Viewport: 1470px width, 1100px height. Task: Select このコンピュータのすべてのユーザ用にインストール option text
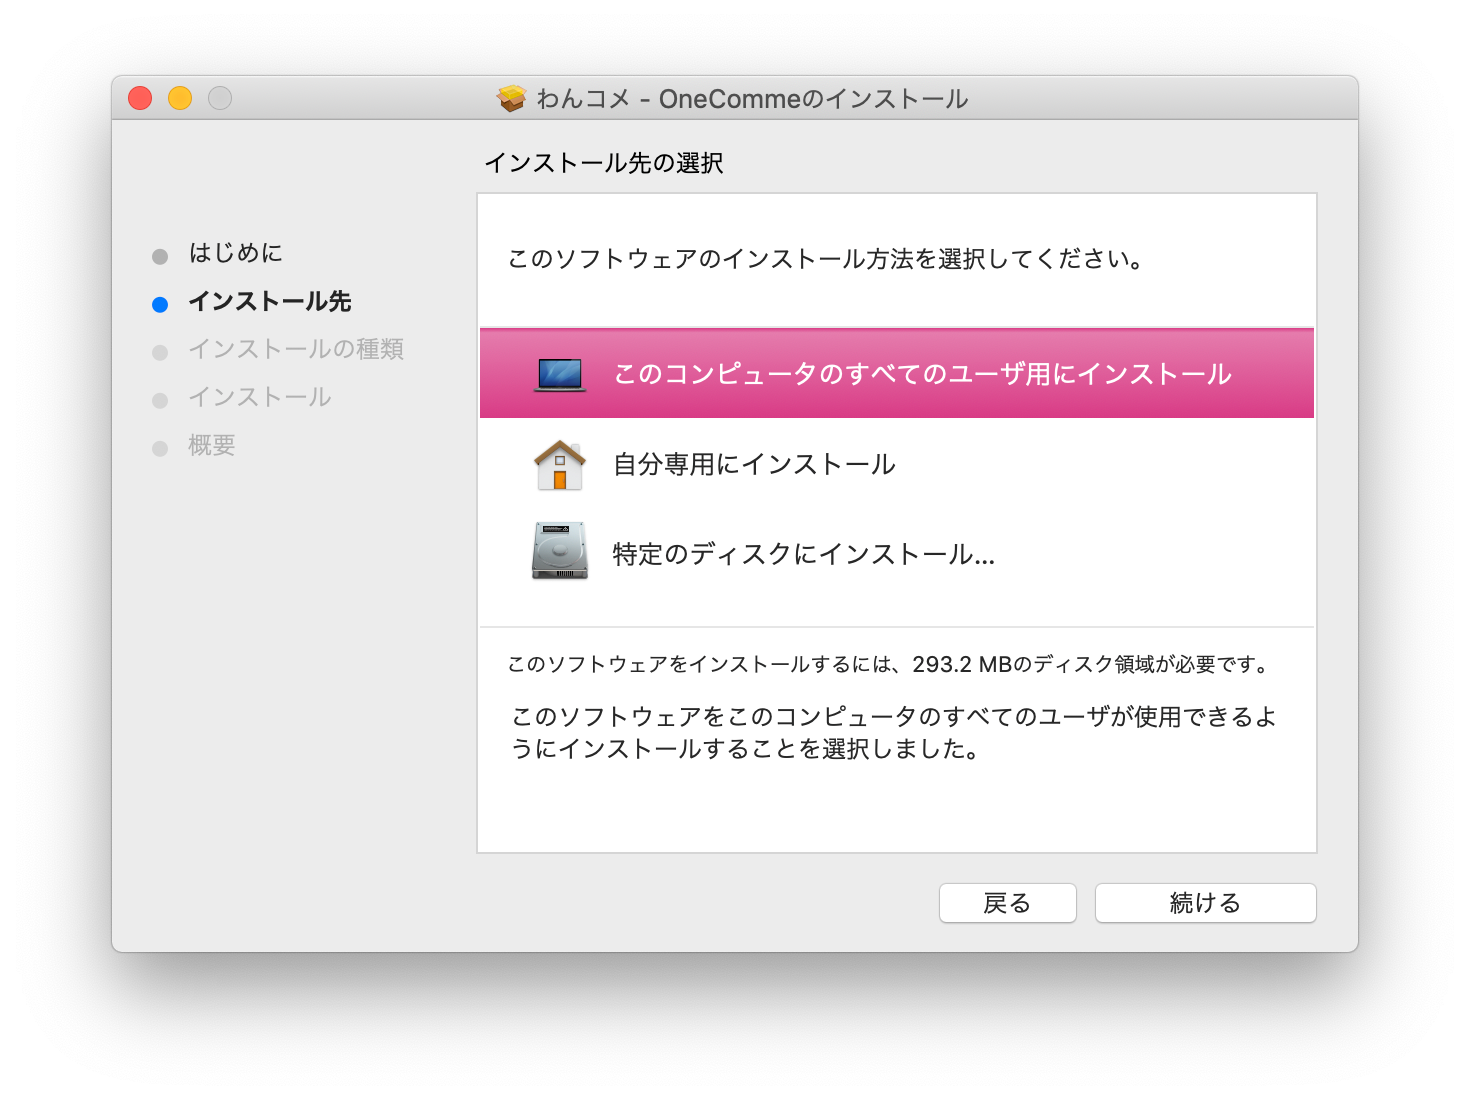922,374
